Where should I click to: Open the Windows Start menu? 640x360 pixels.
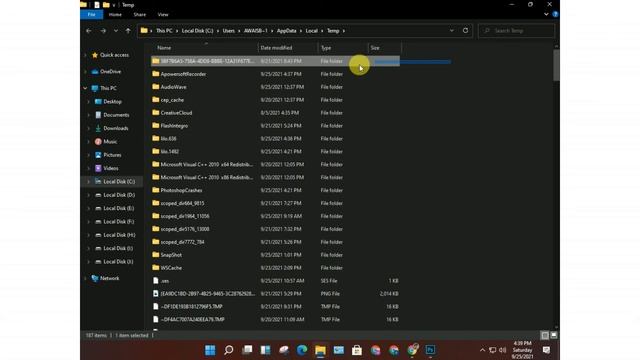[210, 350]
